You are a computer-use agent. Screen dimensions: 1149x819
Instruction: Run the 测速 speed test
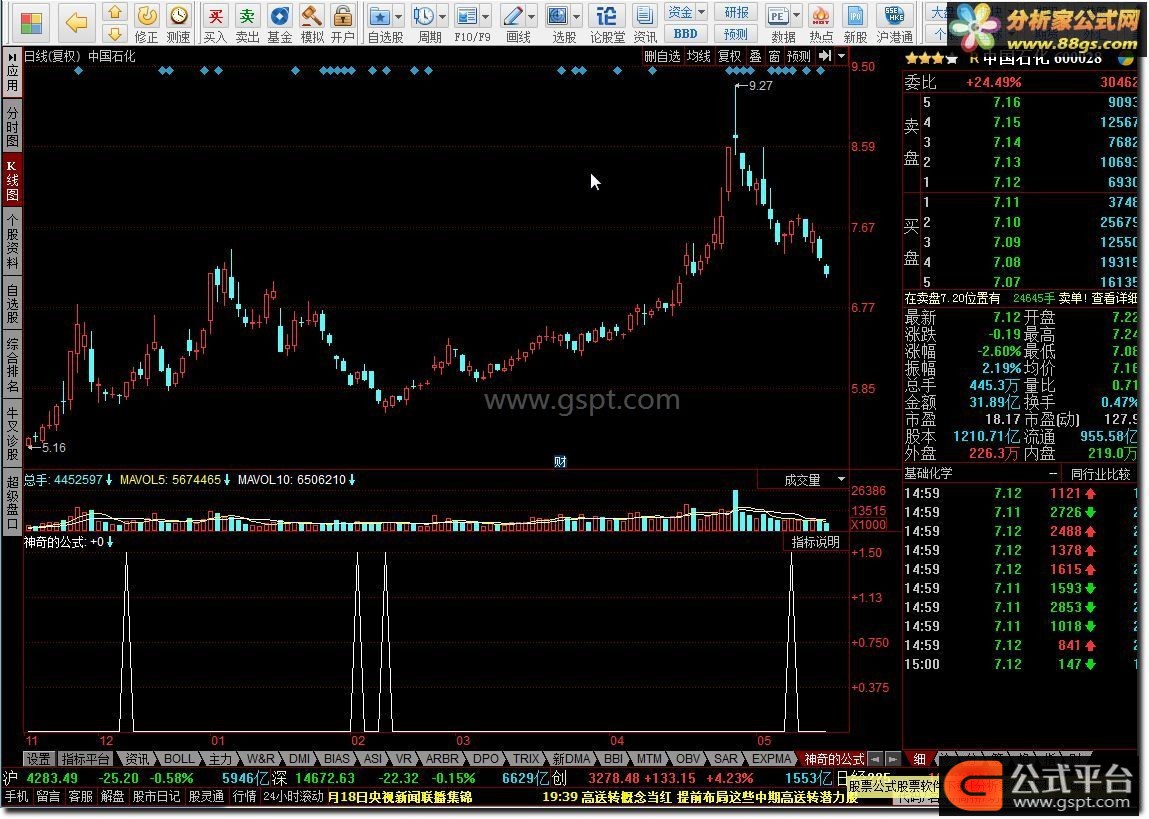click(x=178, y=23)
